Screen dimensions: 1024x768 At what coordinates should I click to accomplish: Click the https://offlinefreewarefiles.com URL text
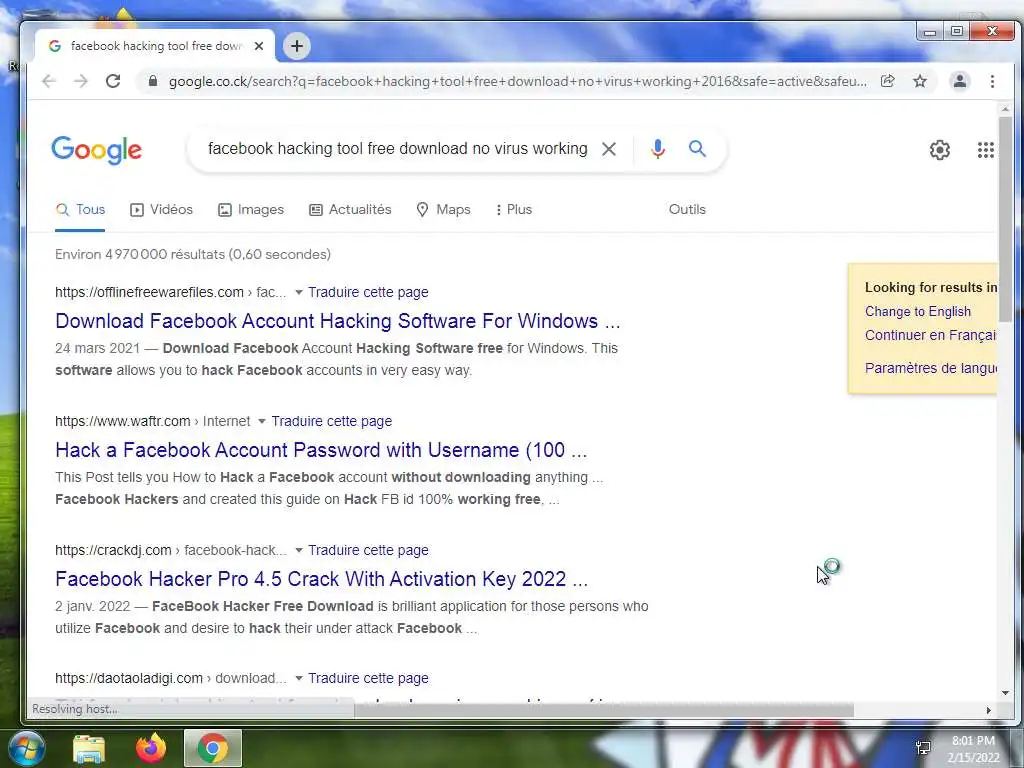(x=149, y=293)
